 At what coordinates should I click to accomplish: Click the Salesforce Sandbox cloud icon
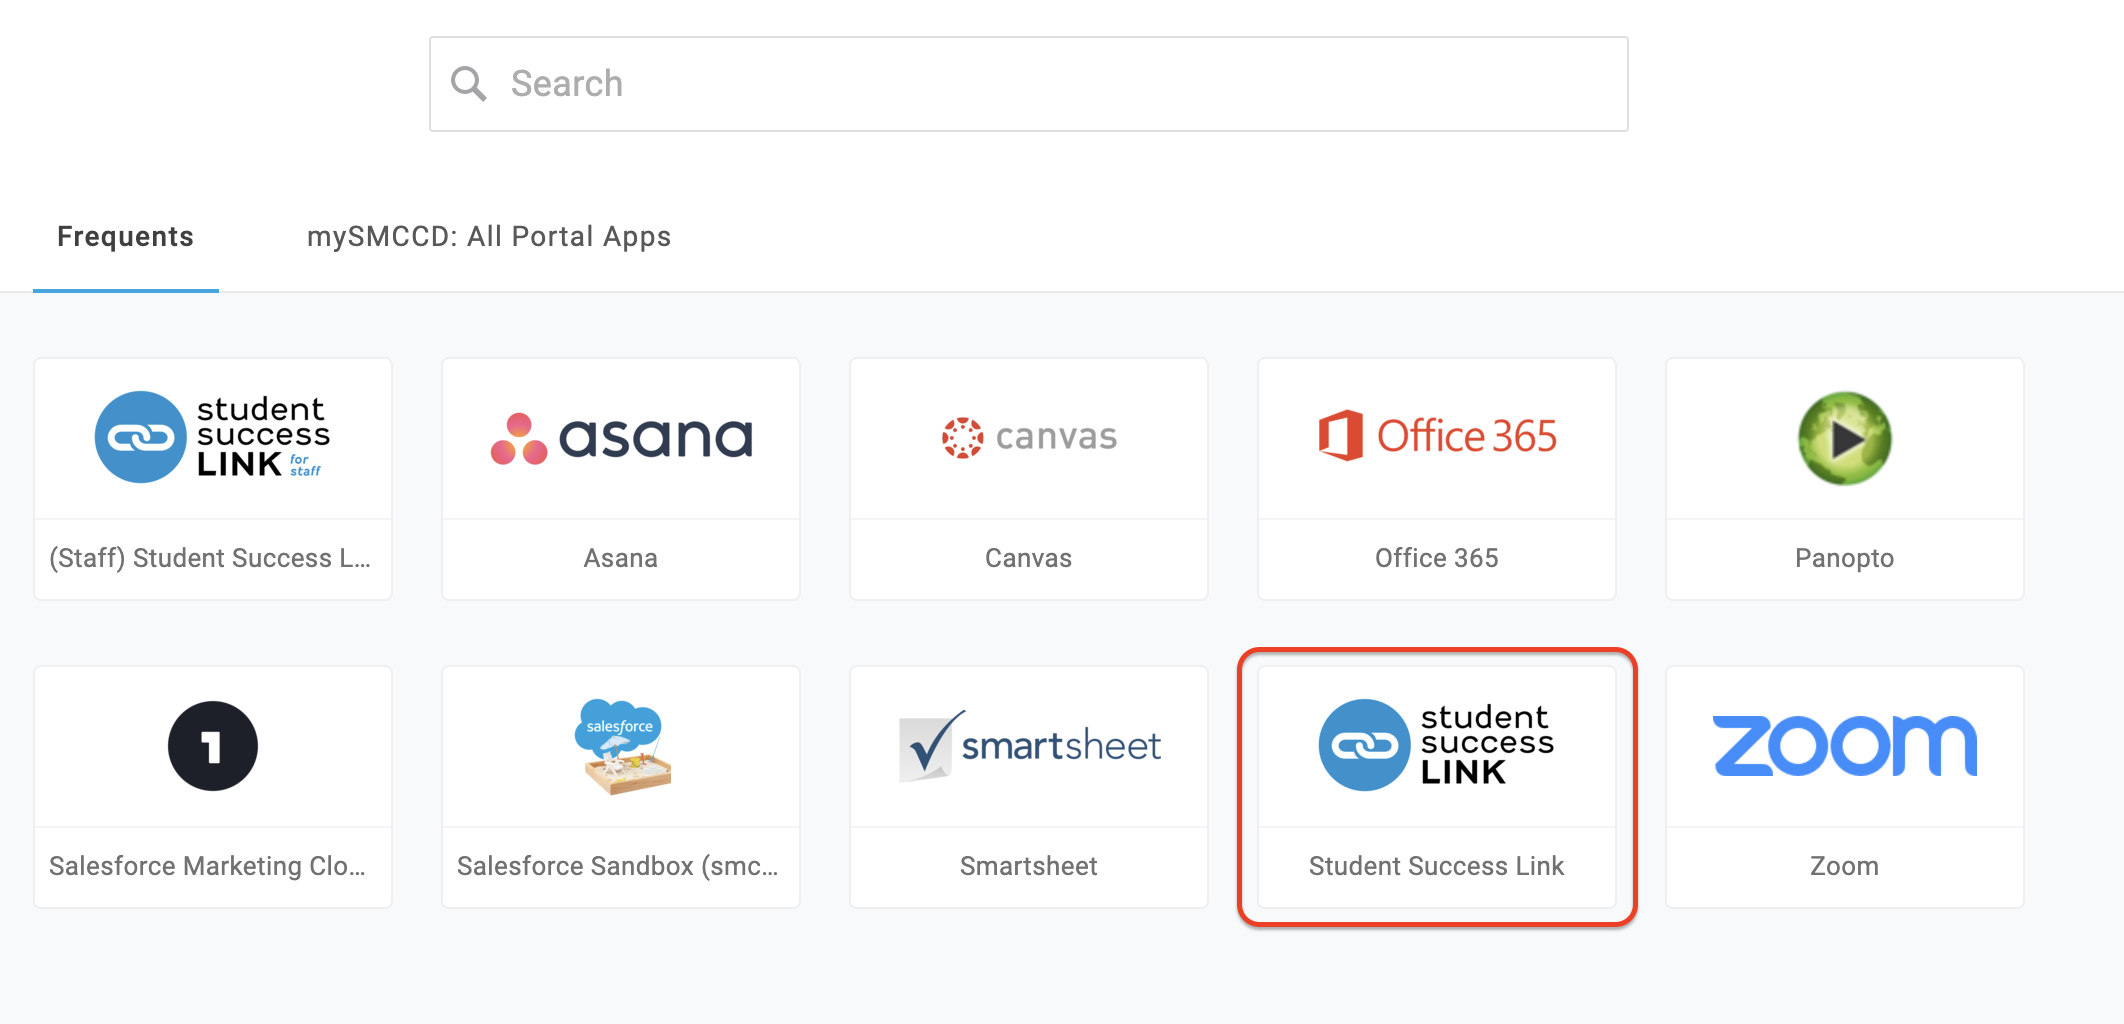point(621,746)
